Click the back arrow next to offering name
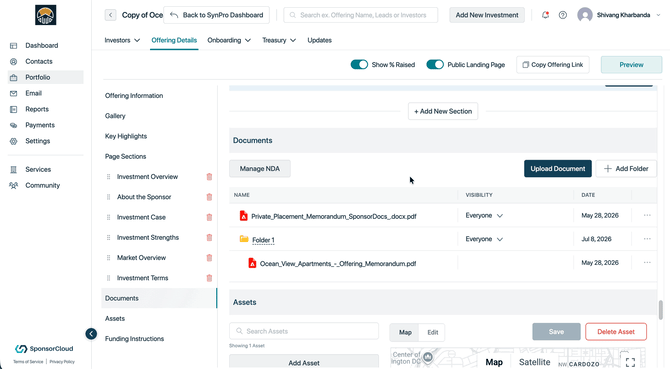The image size is (670, 369). [110, 15]
